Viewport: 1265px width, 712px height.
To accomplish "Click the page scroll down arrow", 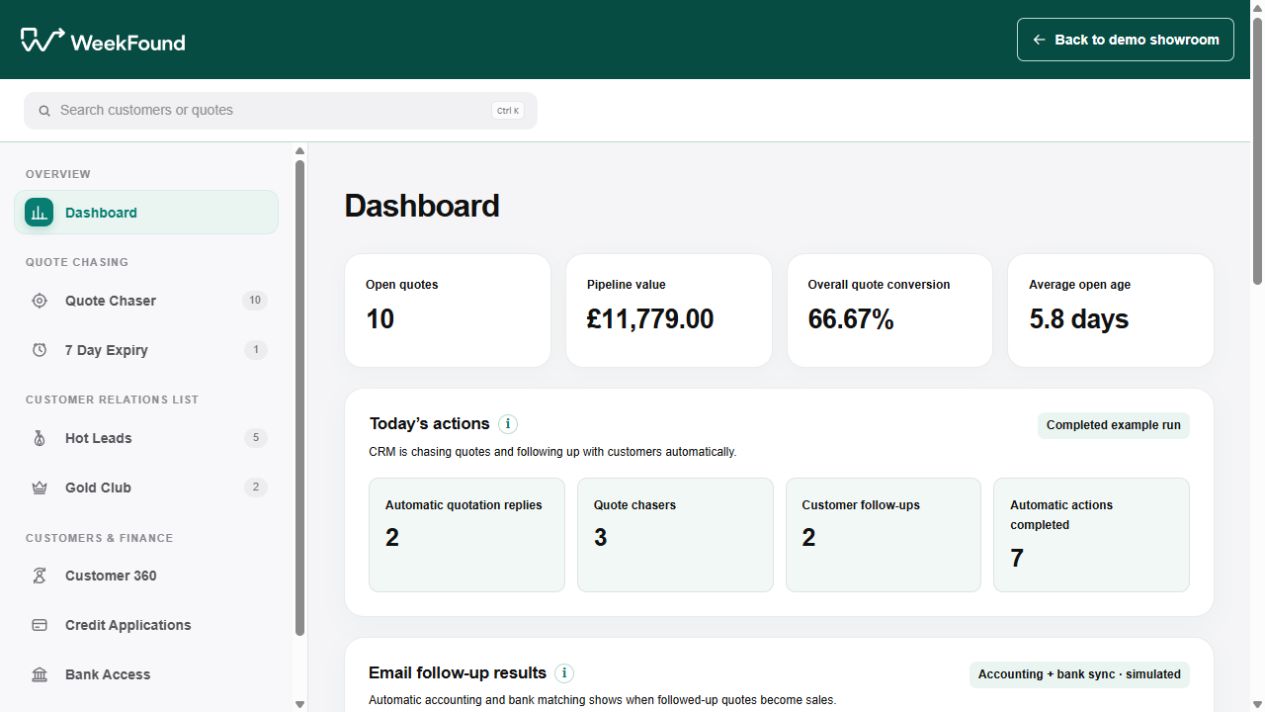I will 1257,704.
